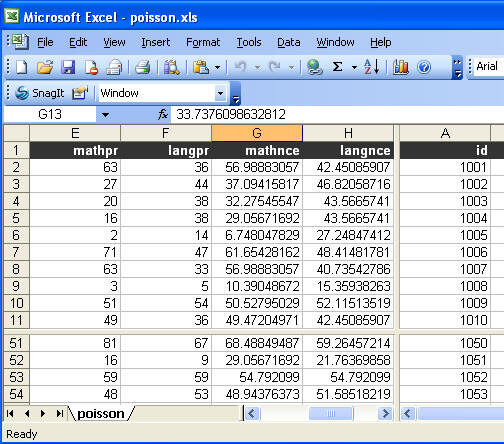Viewport: 504px width, 444px height.
Task: Click the Redo arrow icon
Action: click(x=274, y=67)
